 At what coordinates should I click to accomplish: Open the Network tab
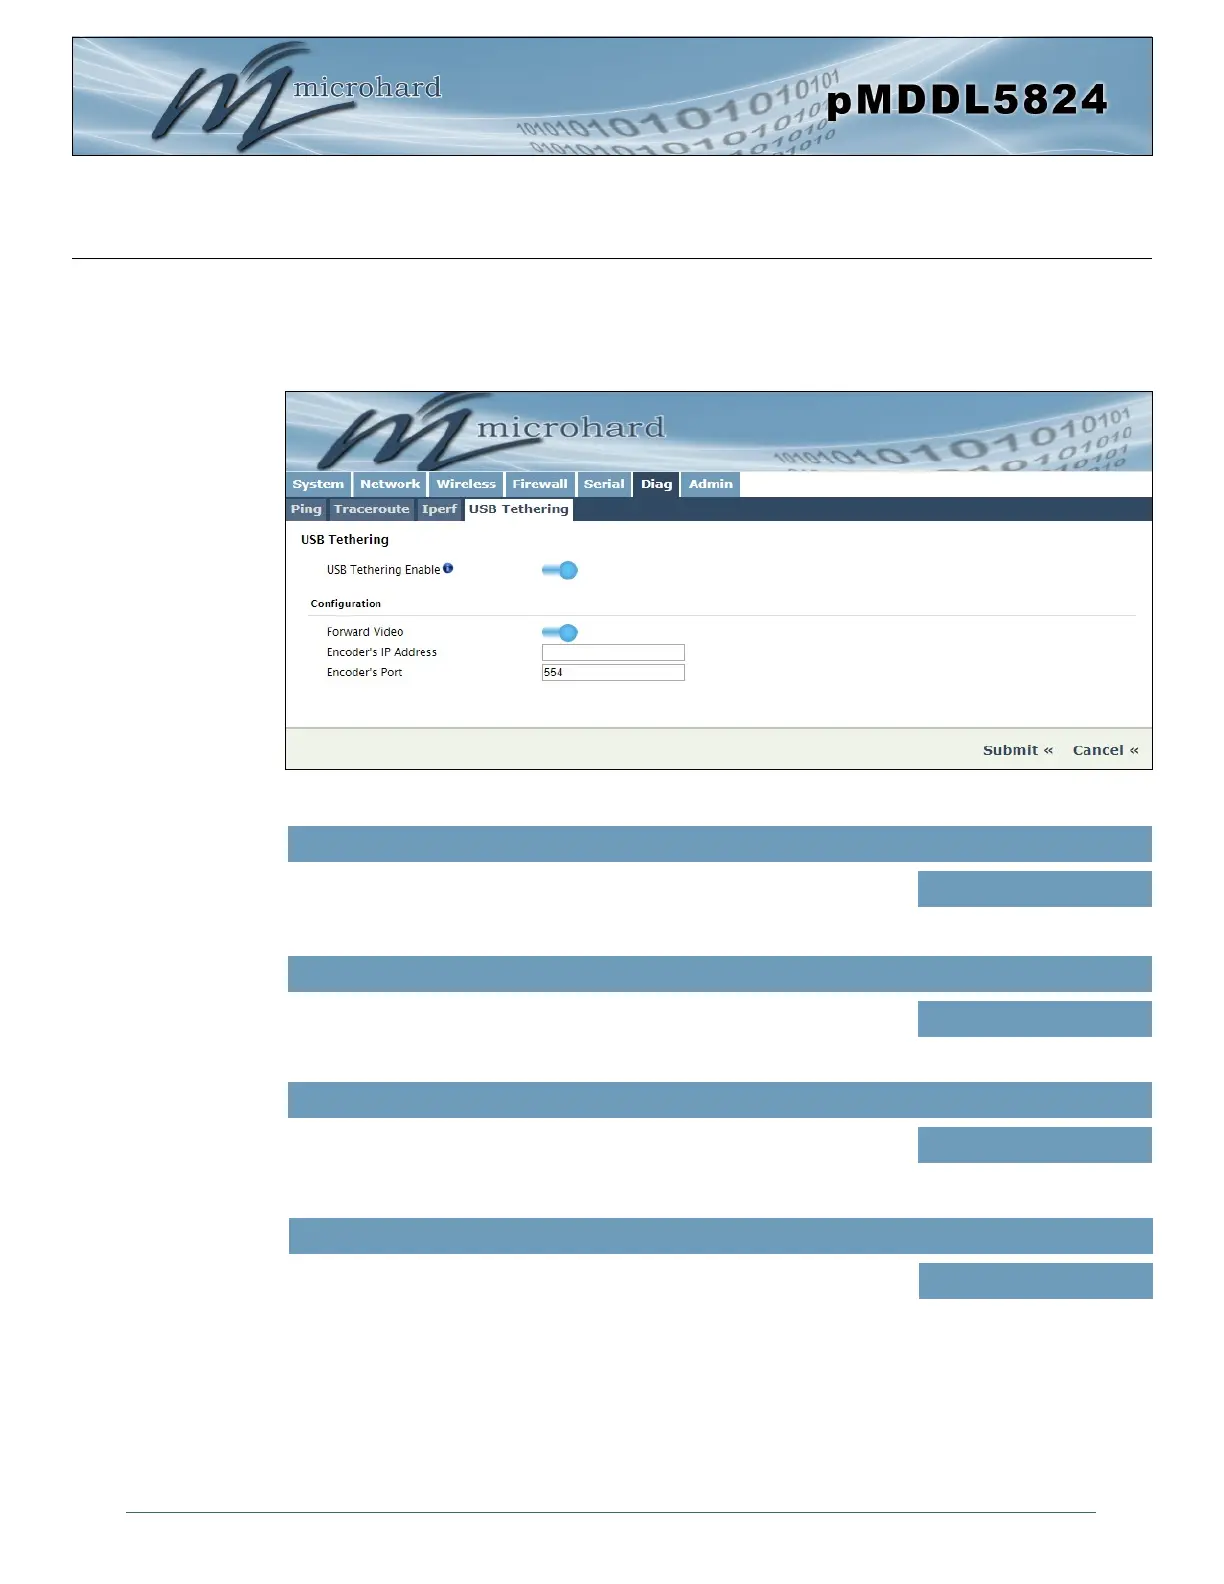pos(390,484)
